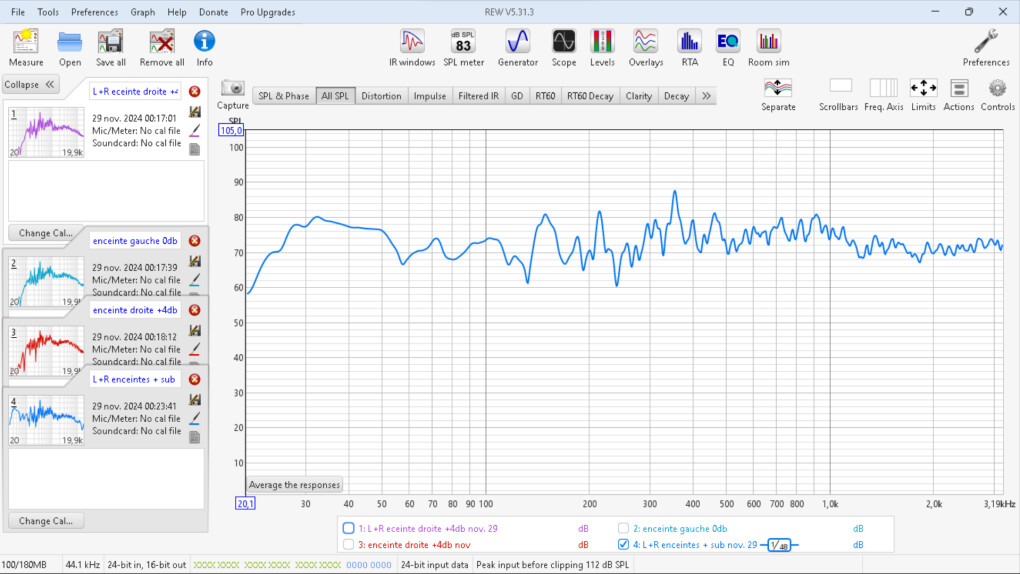Collapse the measurements panel
This screenshot has width=1020, height=574.
pos(30,85)
